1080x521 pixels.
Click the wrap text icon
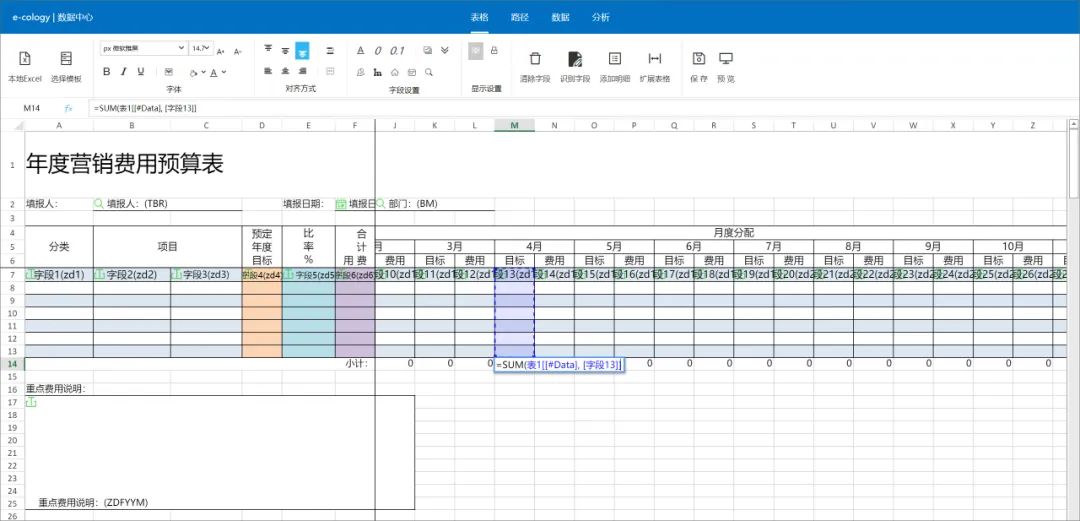point(330,50)
